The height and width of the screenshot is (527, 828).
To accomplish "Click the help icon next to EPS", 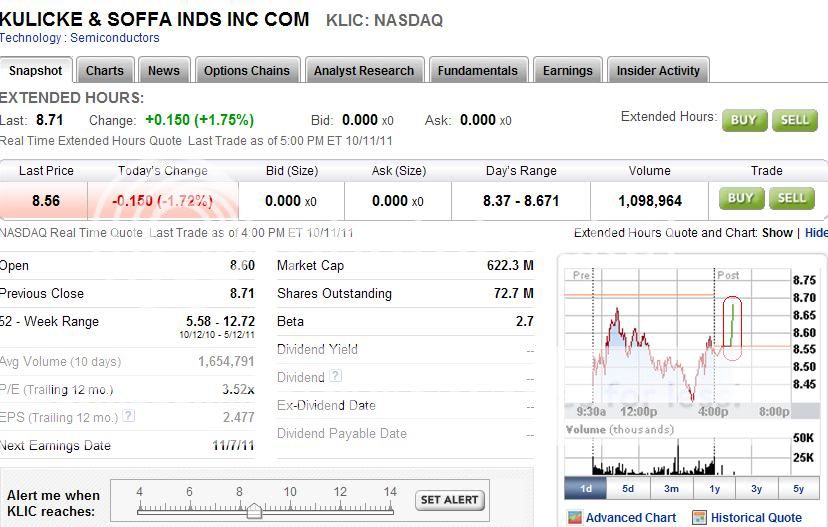I will click(x=129, y=417).
